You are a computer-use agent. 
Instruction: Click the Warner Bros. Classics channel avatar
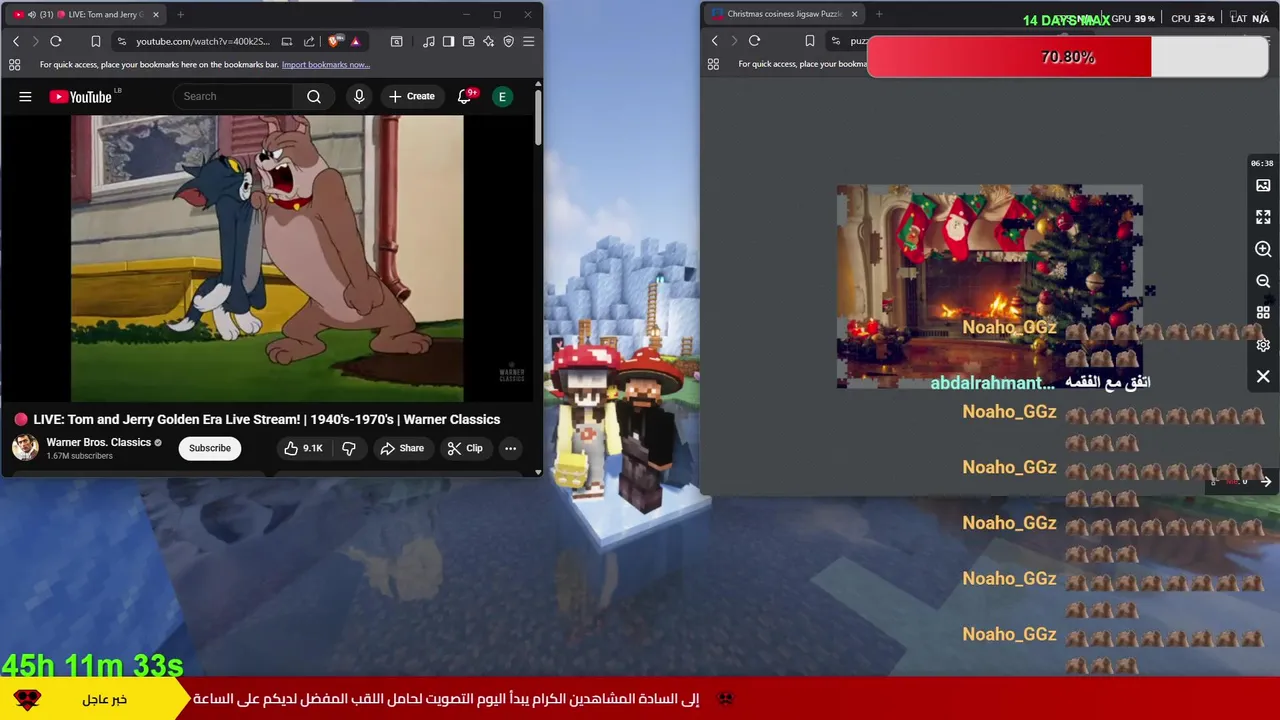pyautogui.click(x=25, y=447)
